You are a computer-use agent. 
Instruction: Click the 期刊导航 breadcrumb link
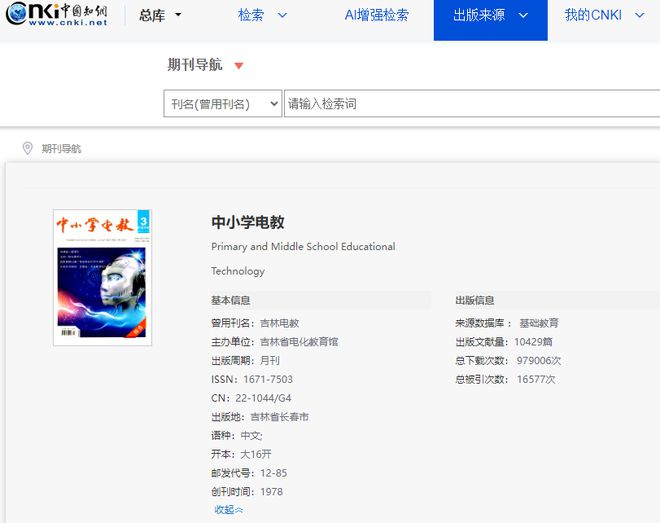61,149
